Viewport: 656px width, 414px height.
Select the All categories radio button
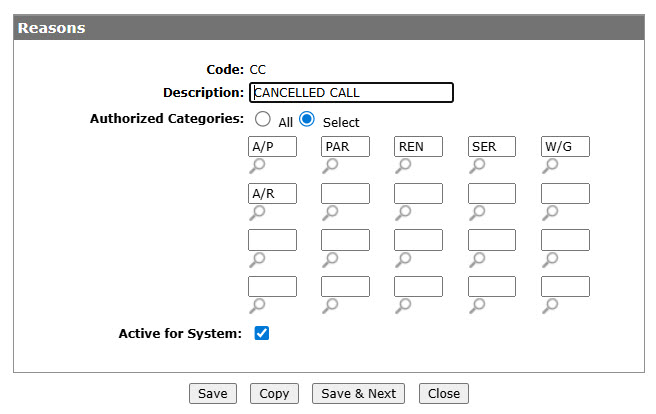[x=263, y=119]
